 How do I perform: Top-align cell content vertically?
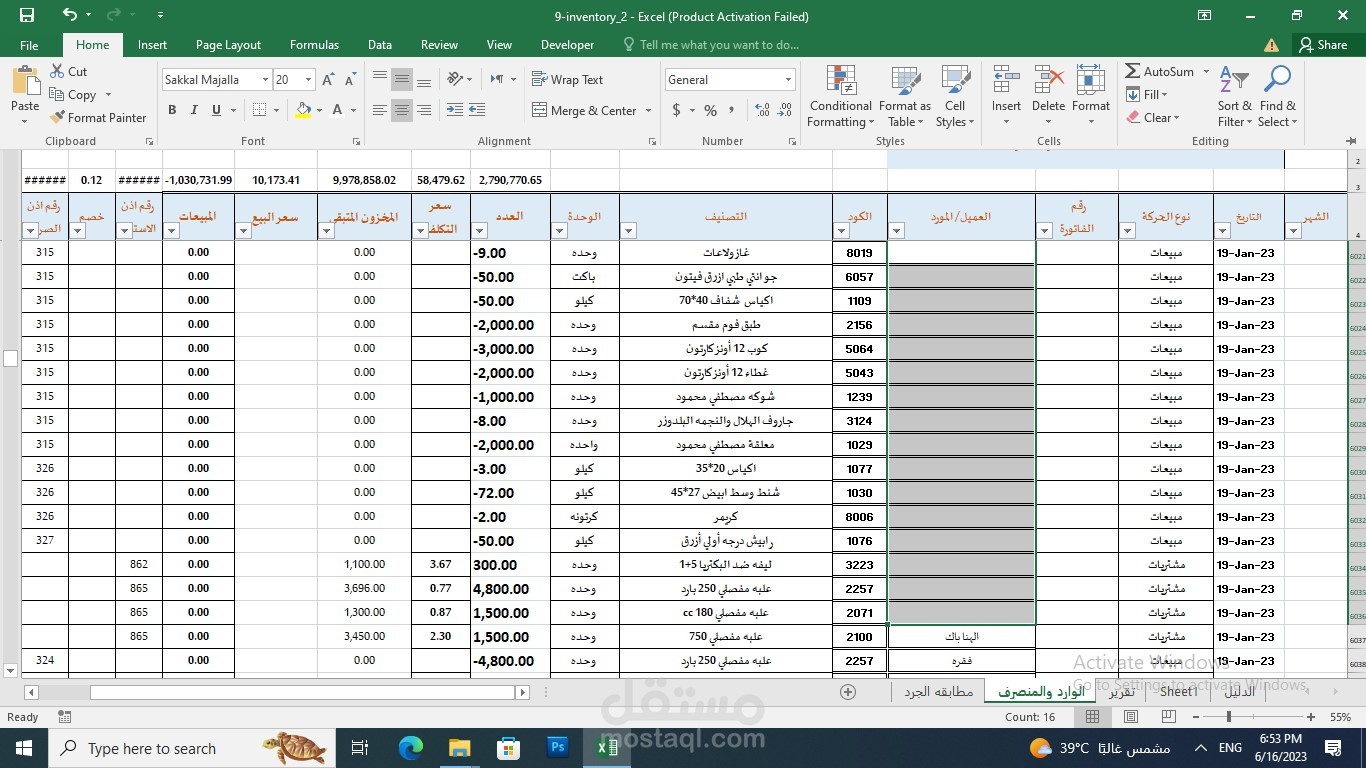pyautogui.click(x=380, y=79)
